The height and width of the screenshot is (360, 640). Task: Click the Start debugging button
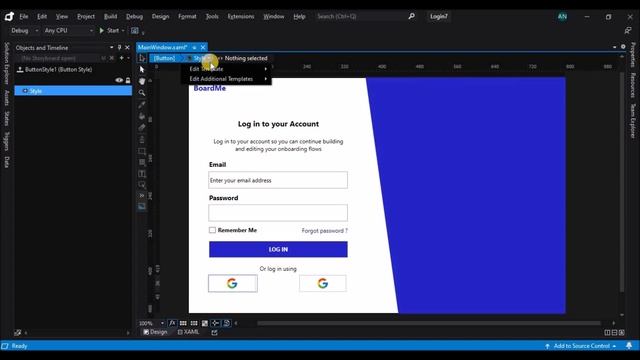pos(109,31)
